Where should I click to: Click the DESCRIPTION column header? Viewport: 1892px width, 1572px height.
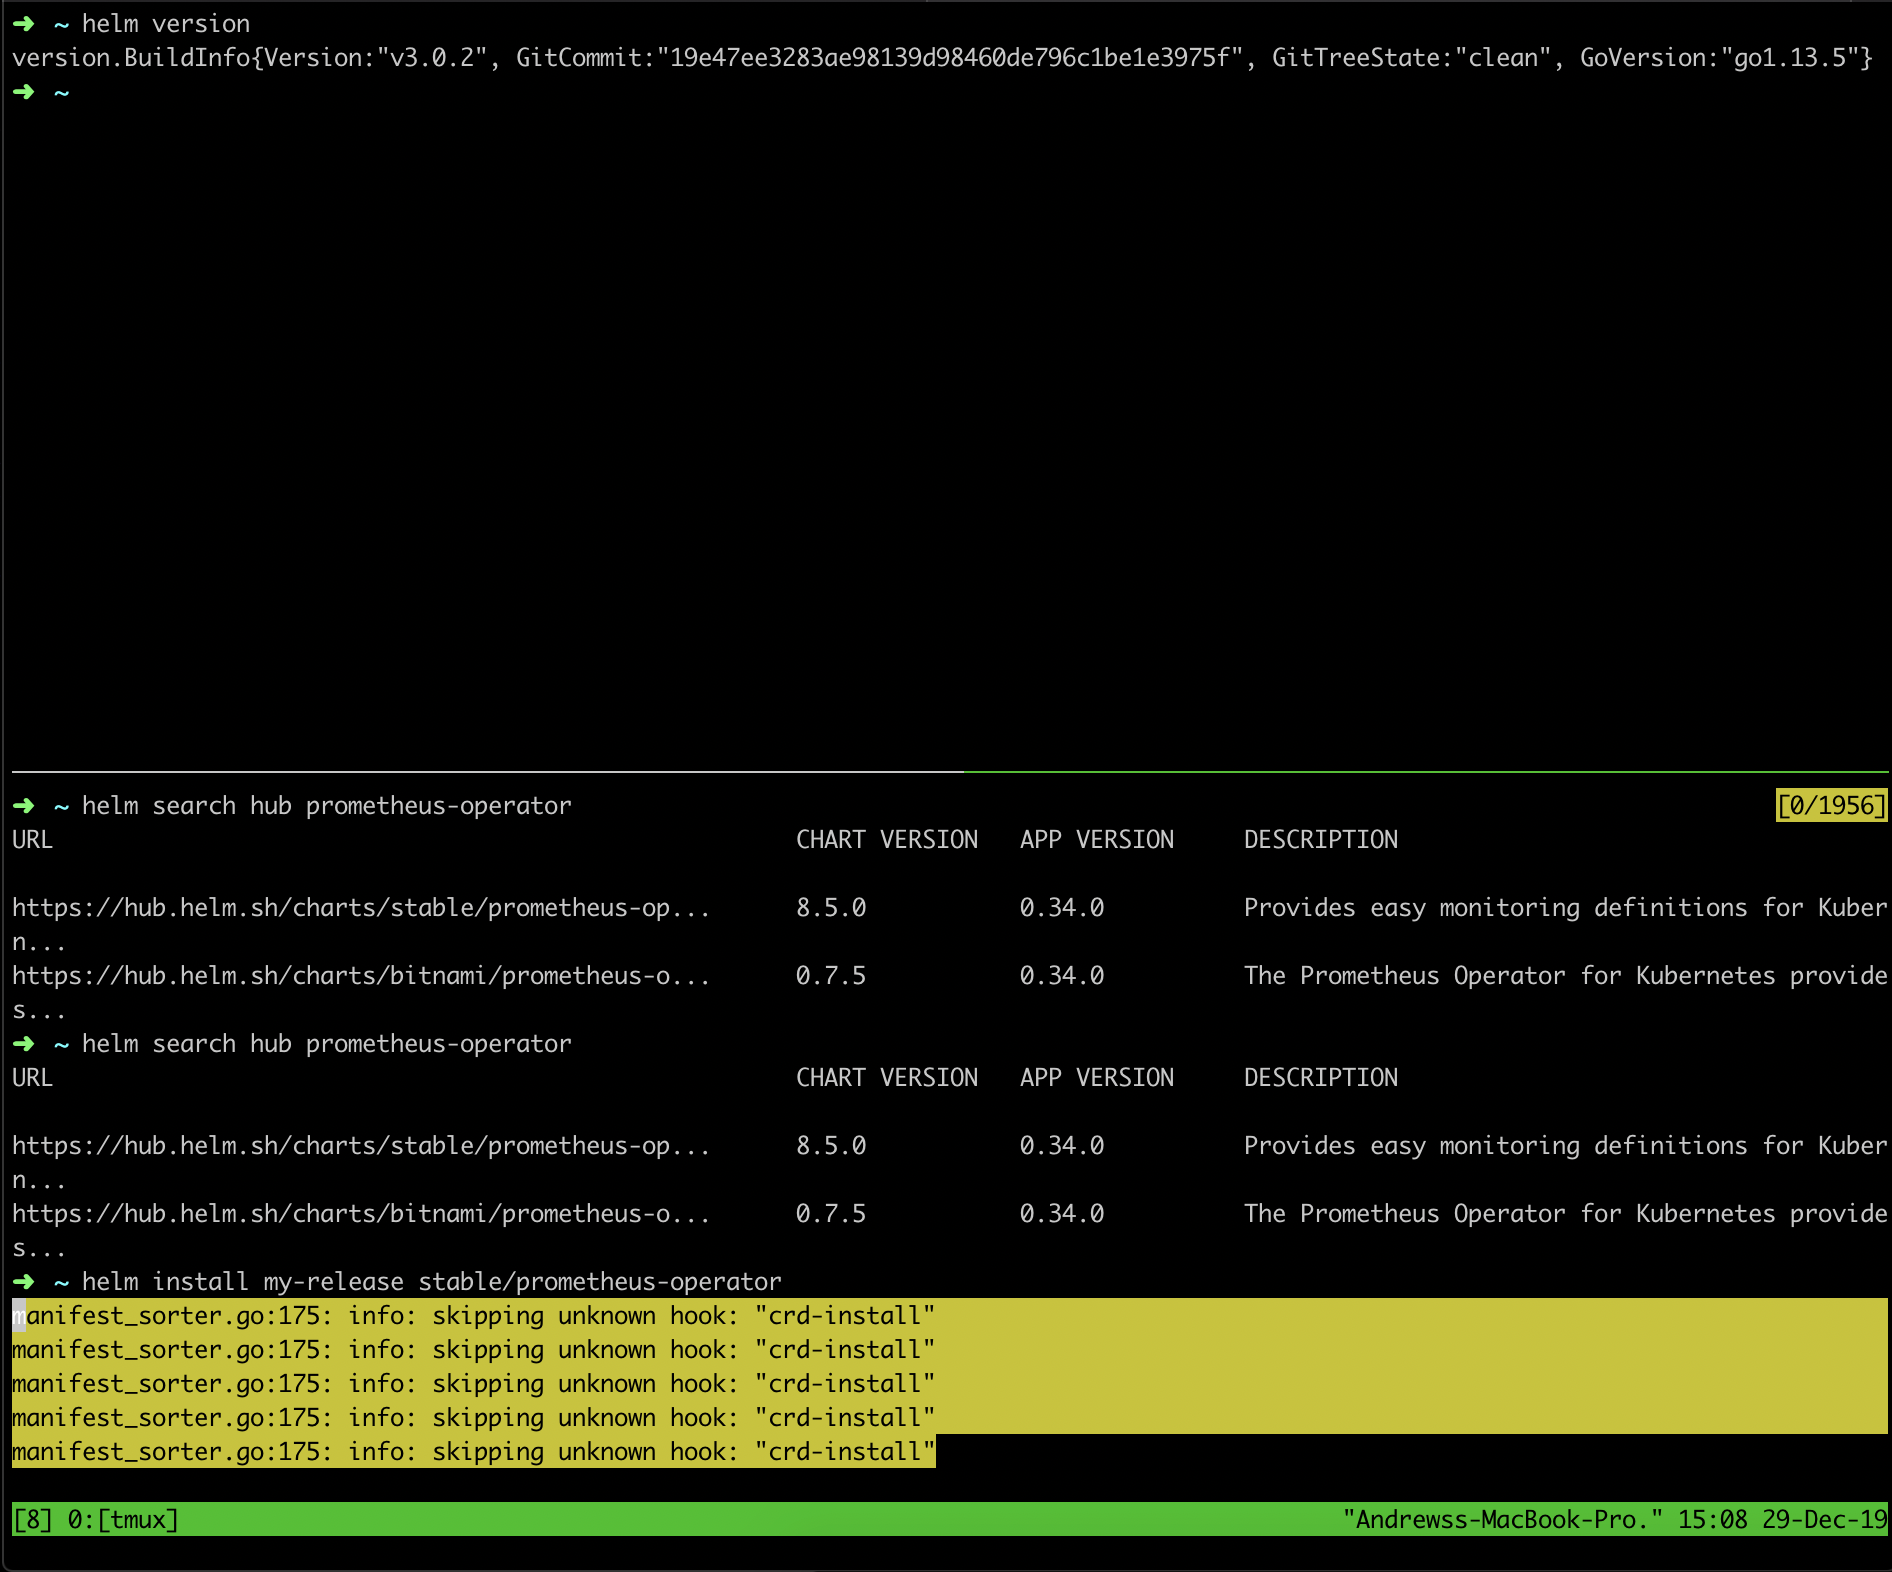pos(1321,839)
